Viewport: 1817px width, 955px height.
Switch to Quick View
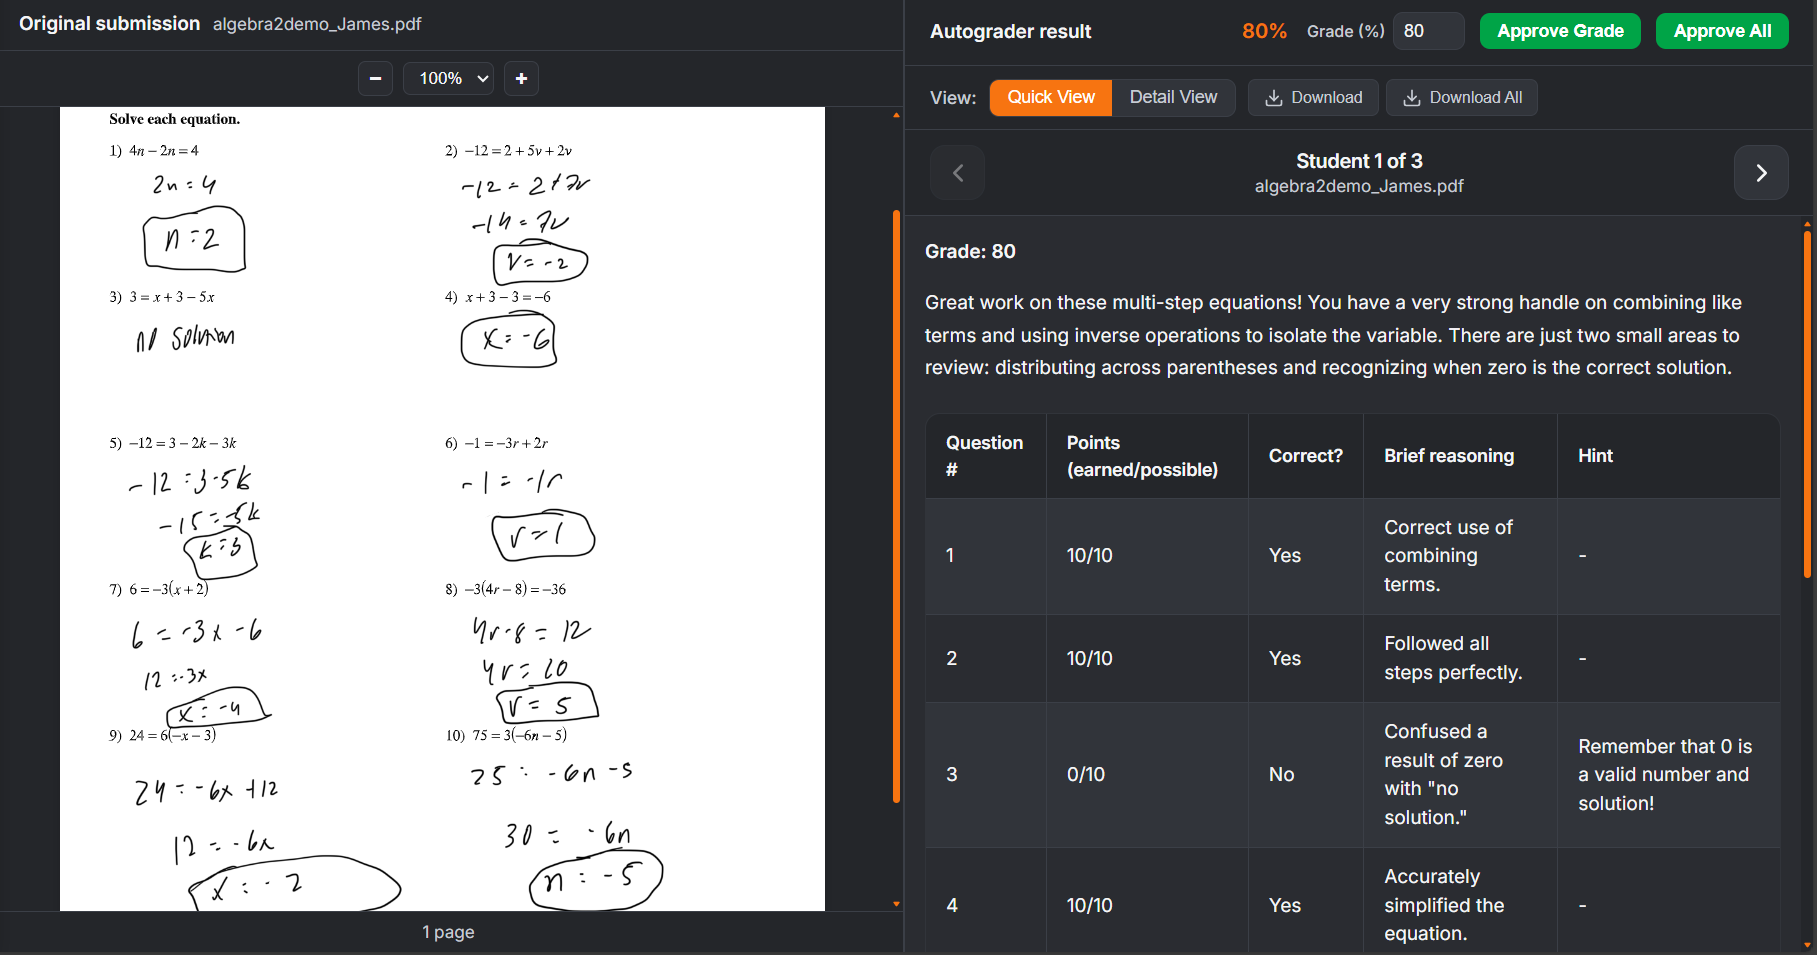[1050, 97]
